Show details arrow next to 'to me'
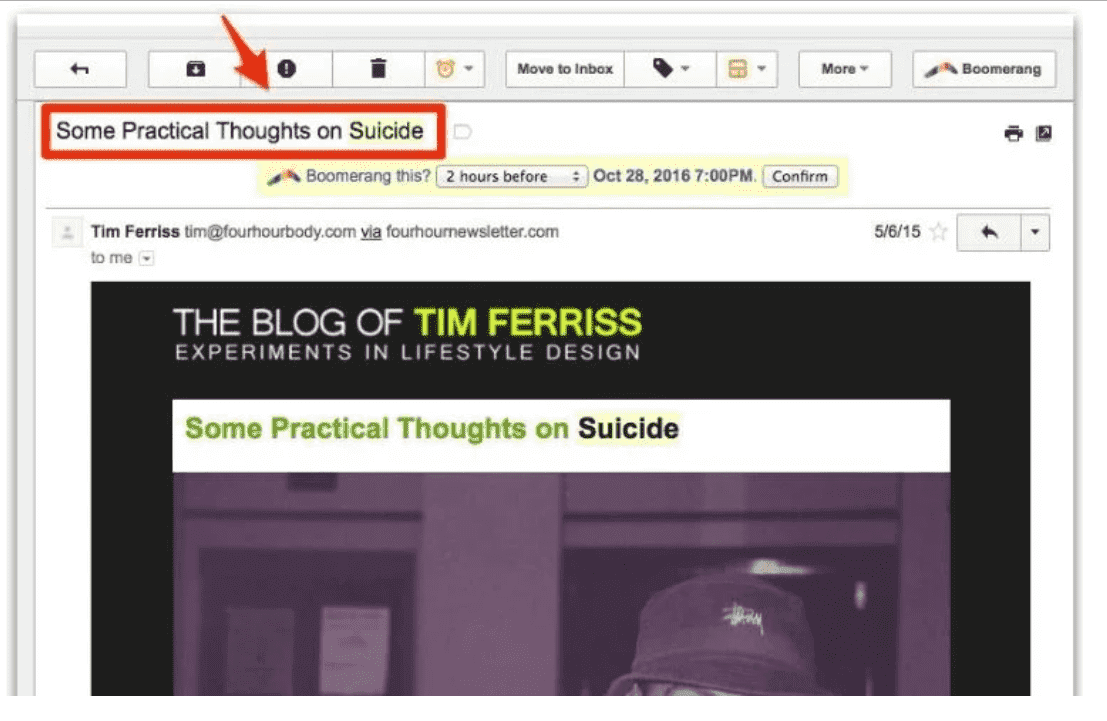This screenshot has height=721, width=1107. 146,258
